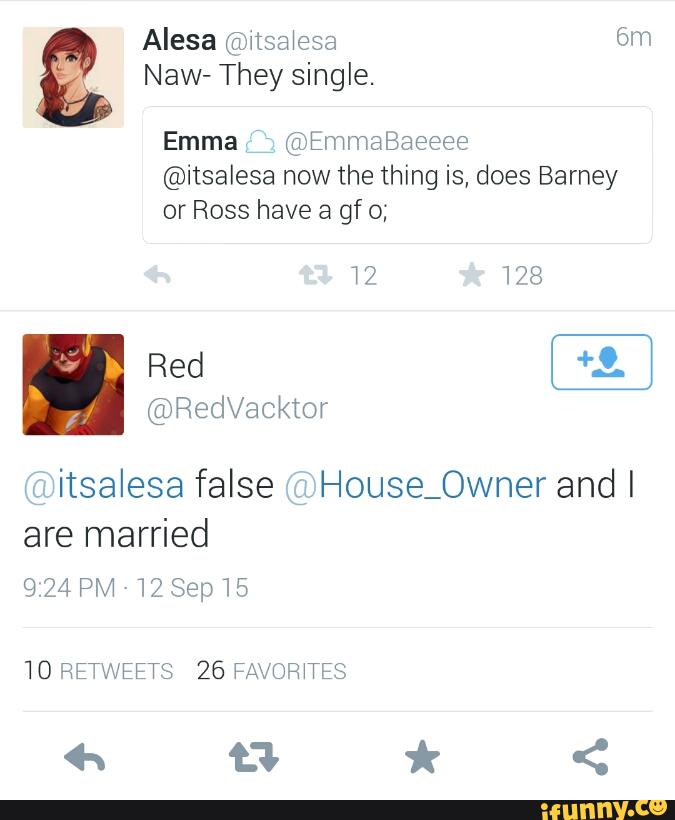Open Emma's quoted tweet card
This screenshot has width=675, height=820.
click(x=397, y=176)
